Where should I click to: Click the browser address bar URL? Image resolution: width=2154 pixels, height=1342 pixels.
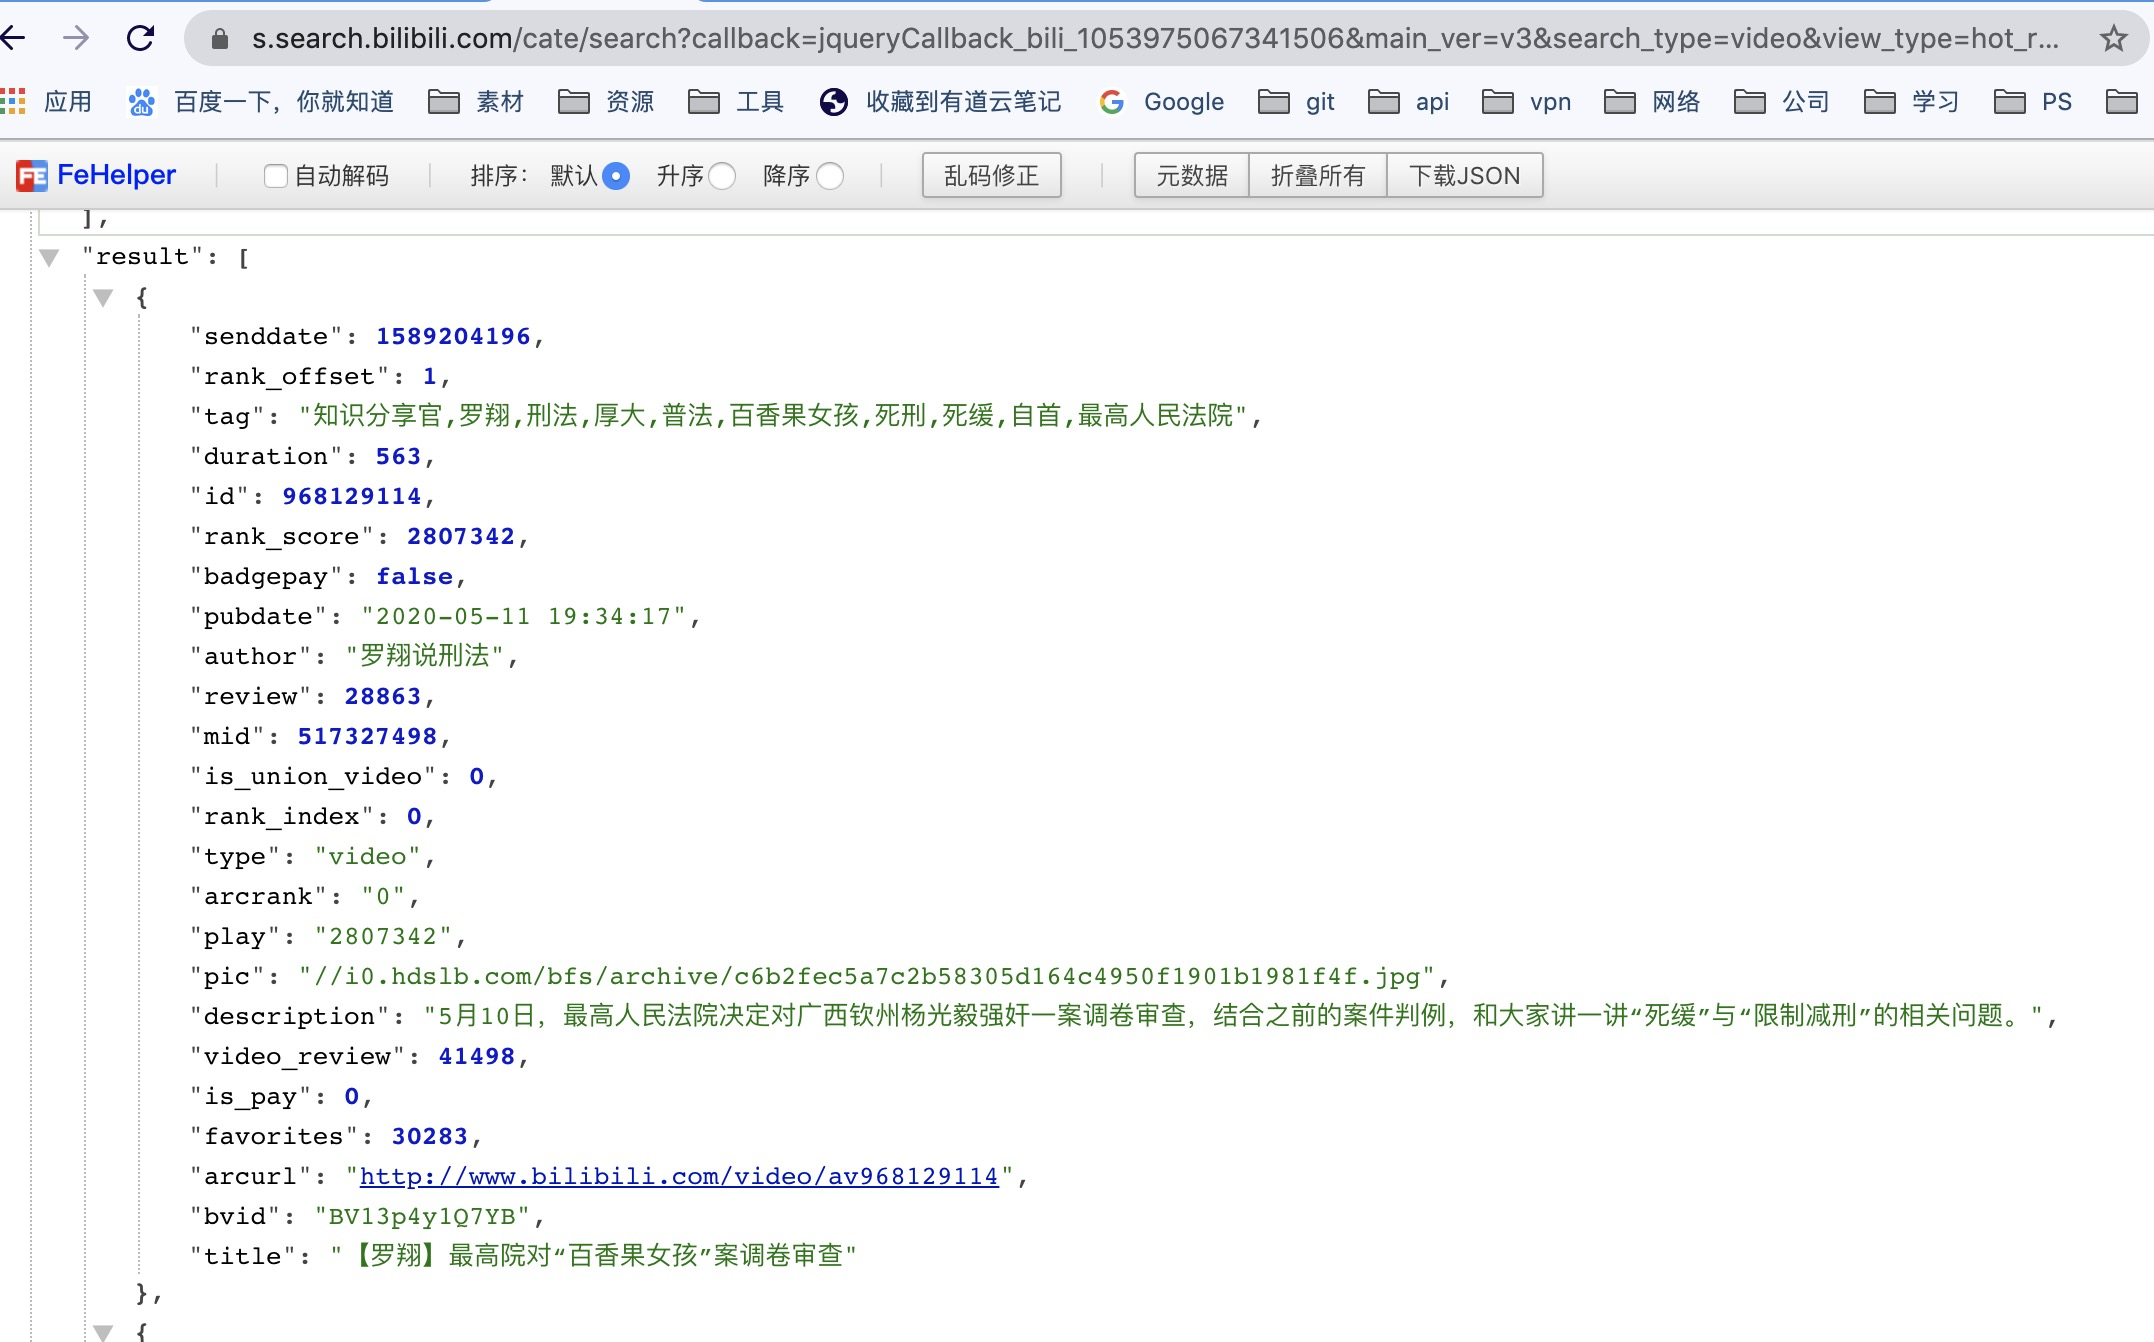1150,38
